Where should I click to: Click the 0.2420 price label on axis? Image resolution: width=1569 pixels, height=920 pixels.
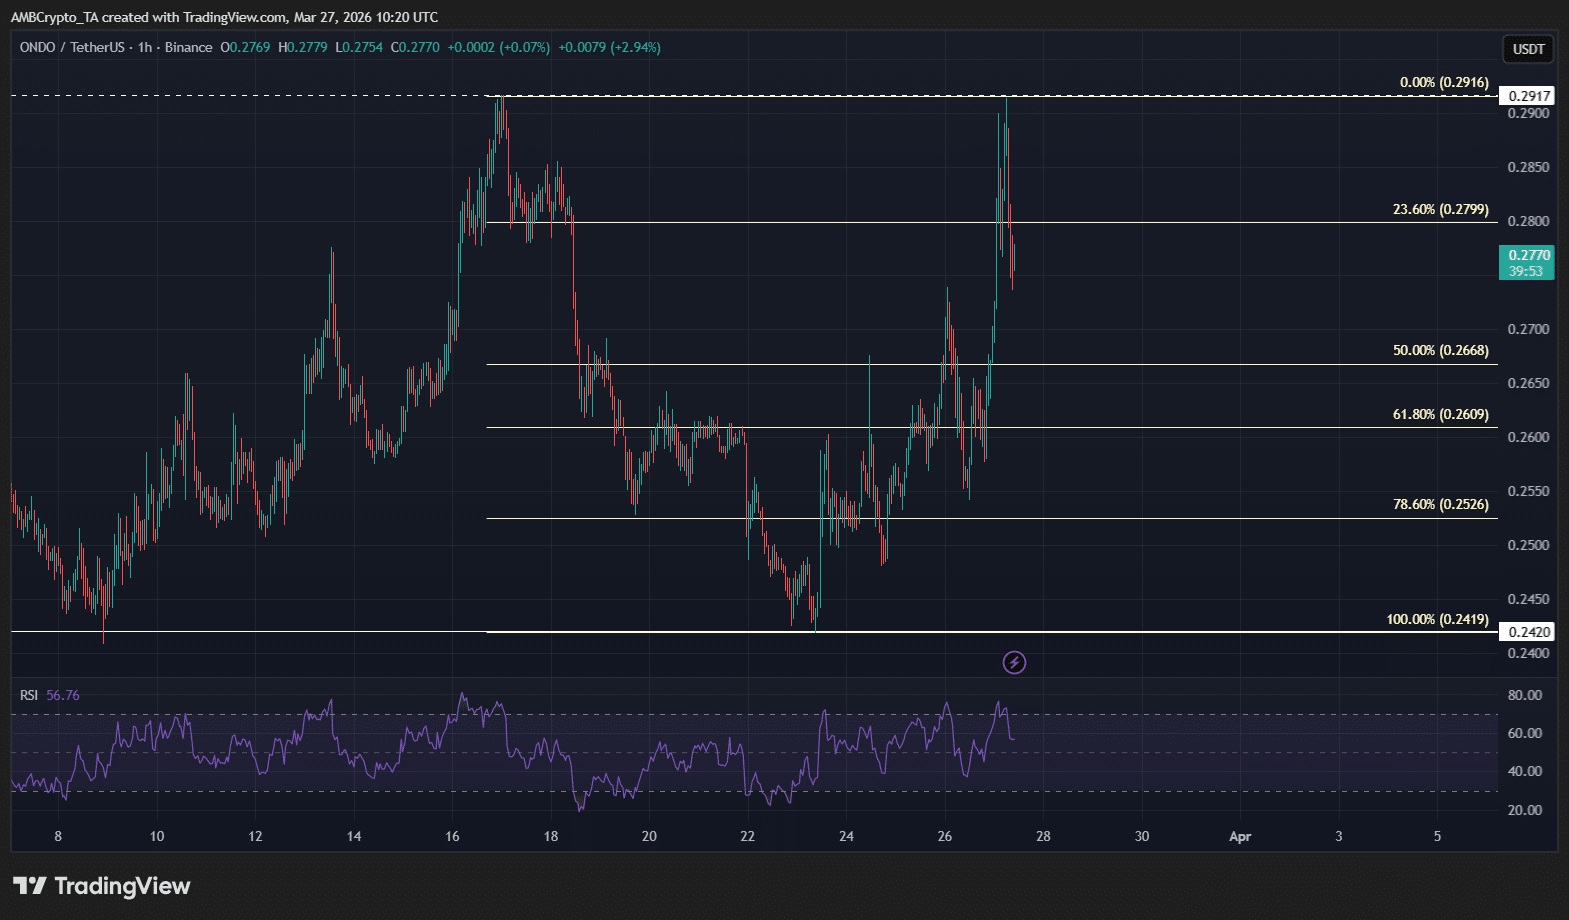pos(1528,632)
